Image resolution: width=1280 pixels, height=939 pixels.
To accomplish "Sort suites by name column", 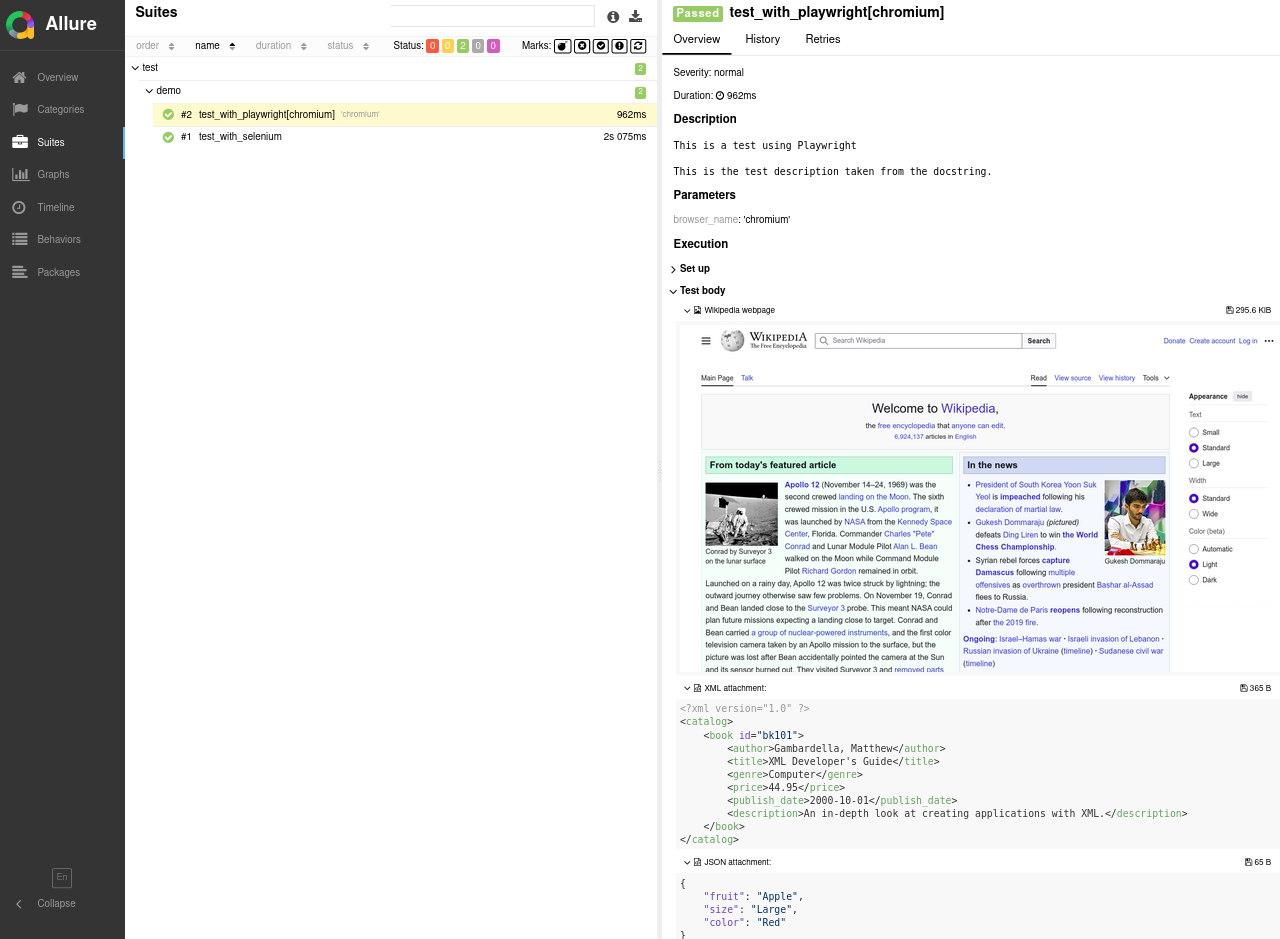I will pyautogui.click(x=215, y=46).
